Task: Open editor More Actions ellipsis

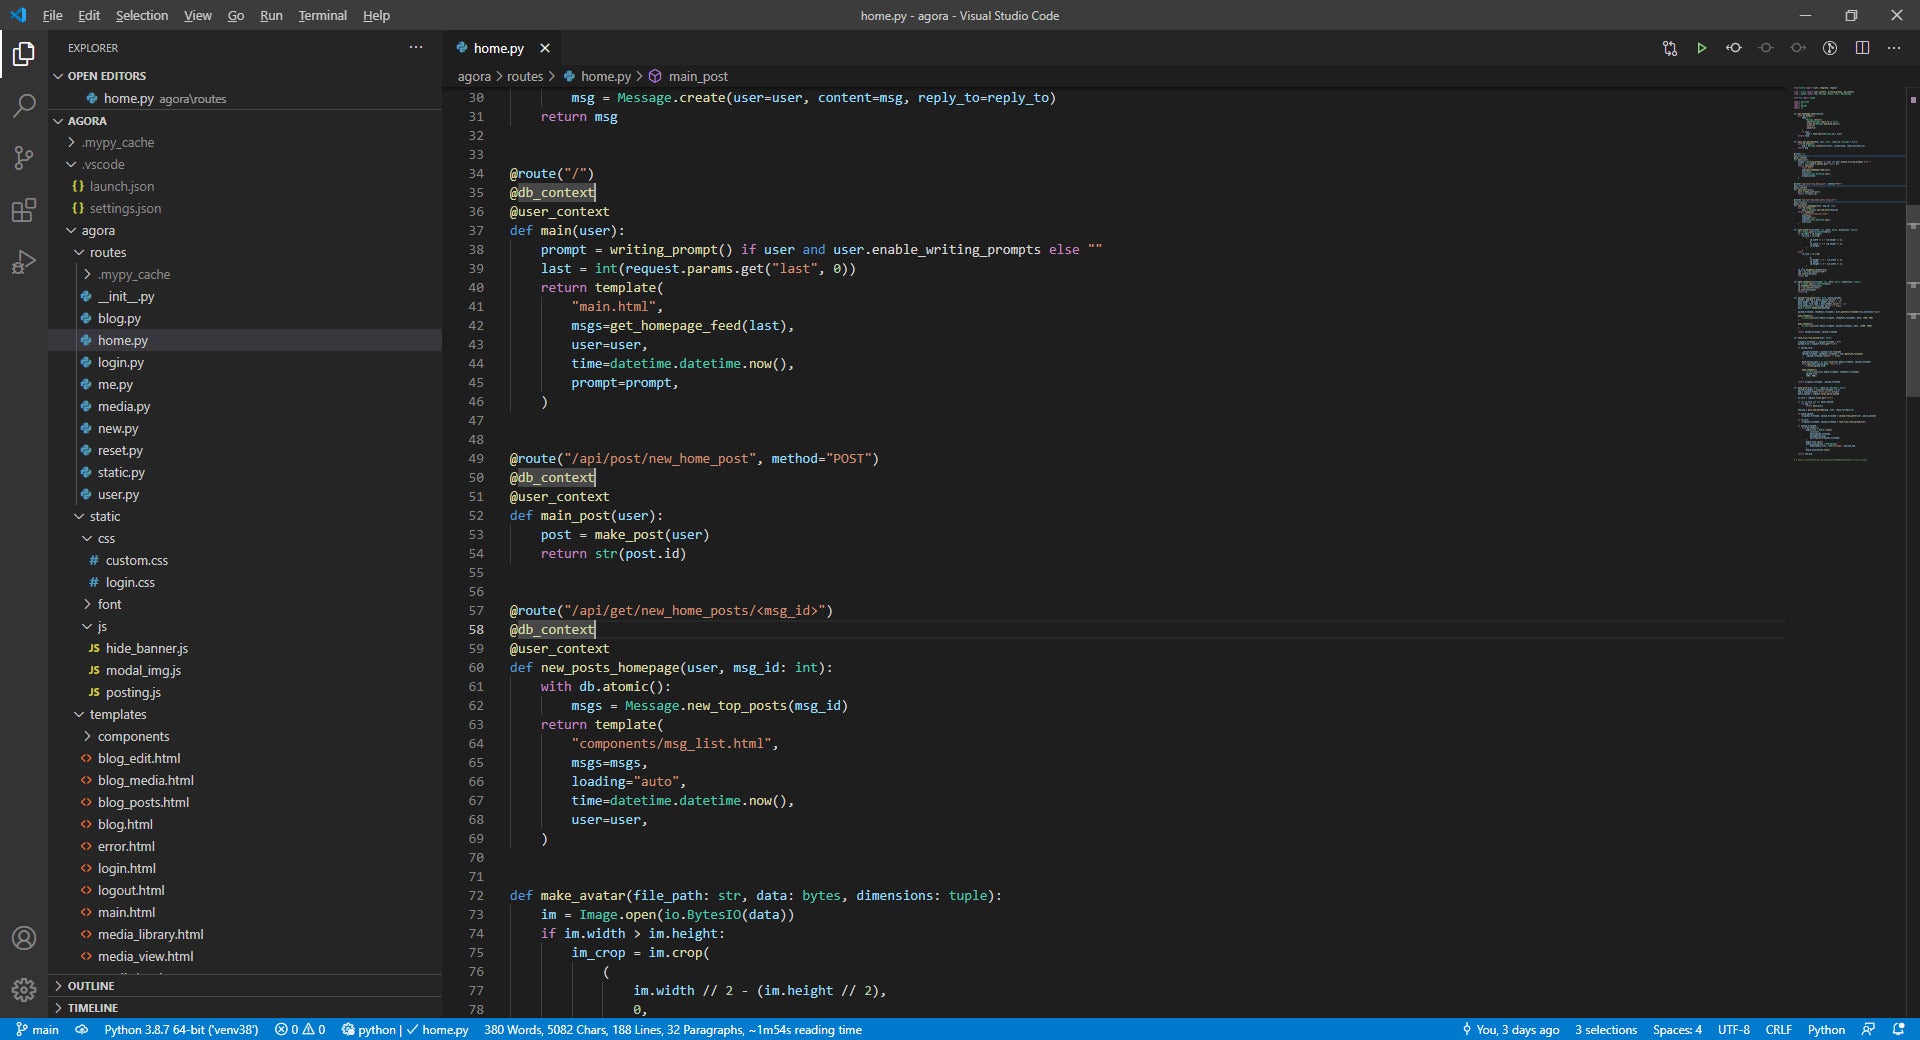Action: tap(1894, 48)
